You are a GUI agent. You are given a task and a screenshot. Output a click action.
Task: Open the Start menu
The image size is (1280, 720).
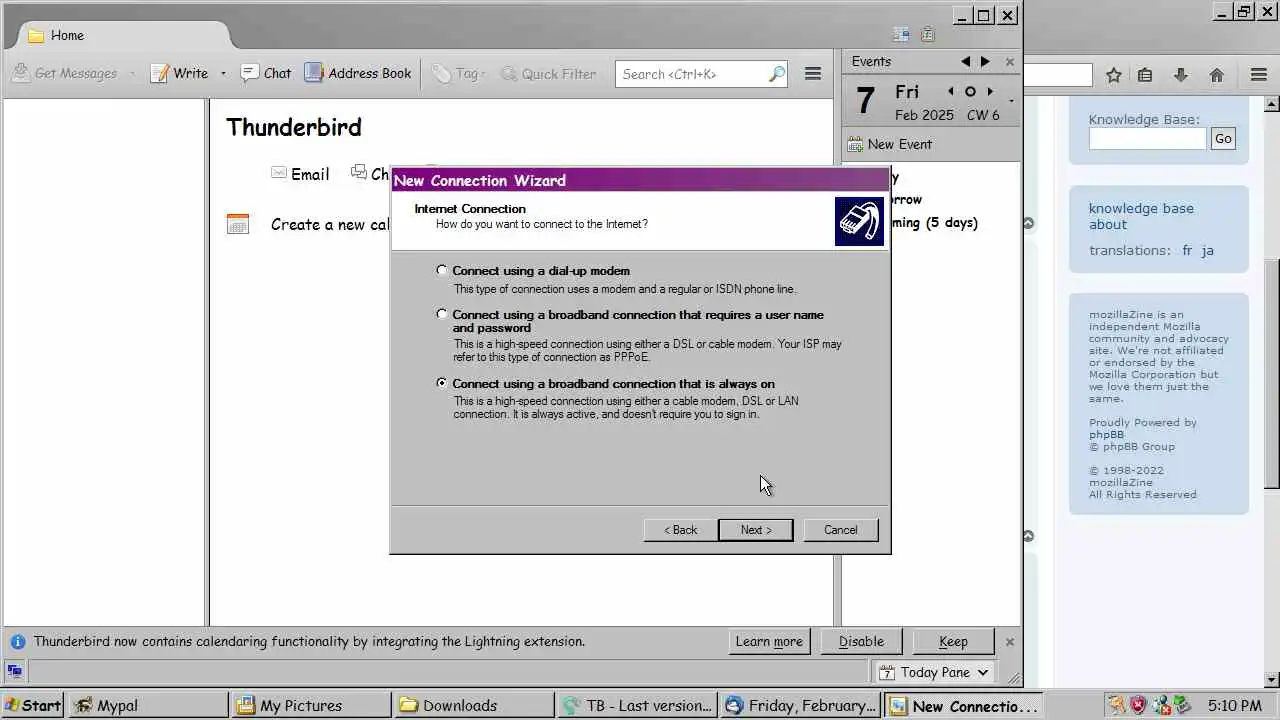pos(33,705)
